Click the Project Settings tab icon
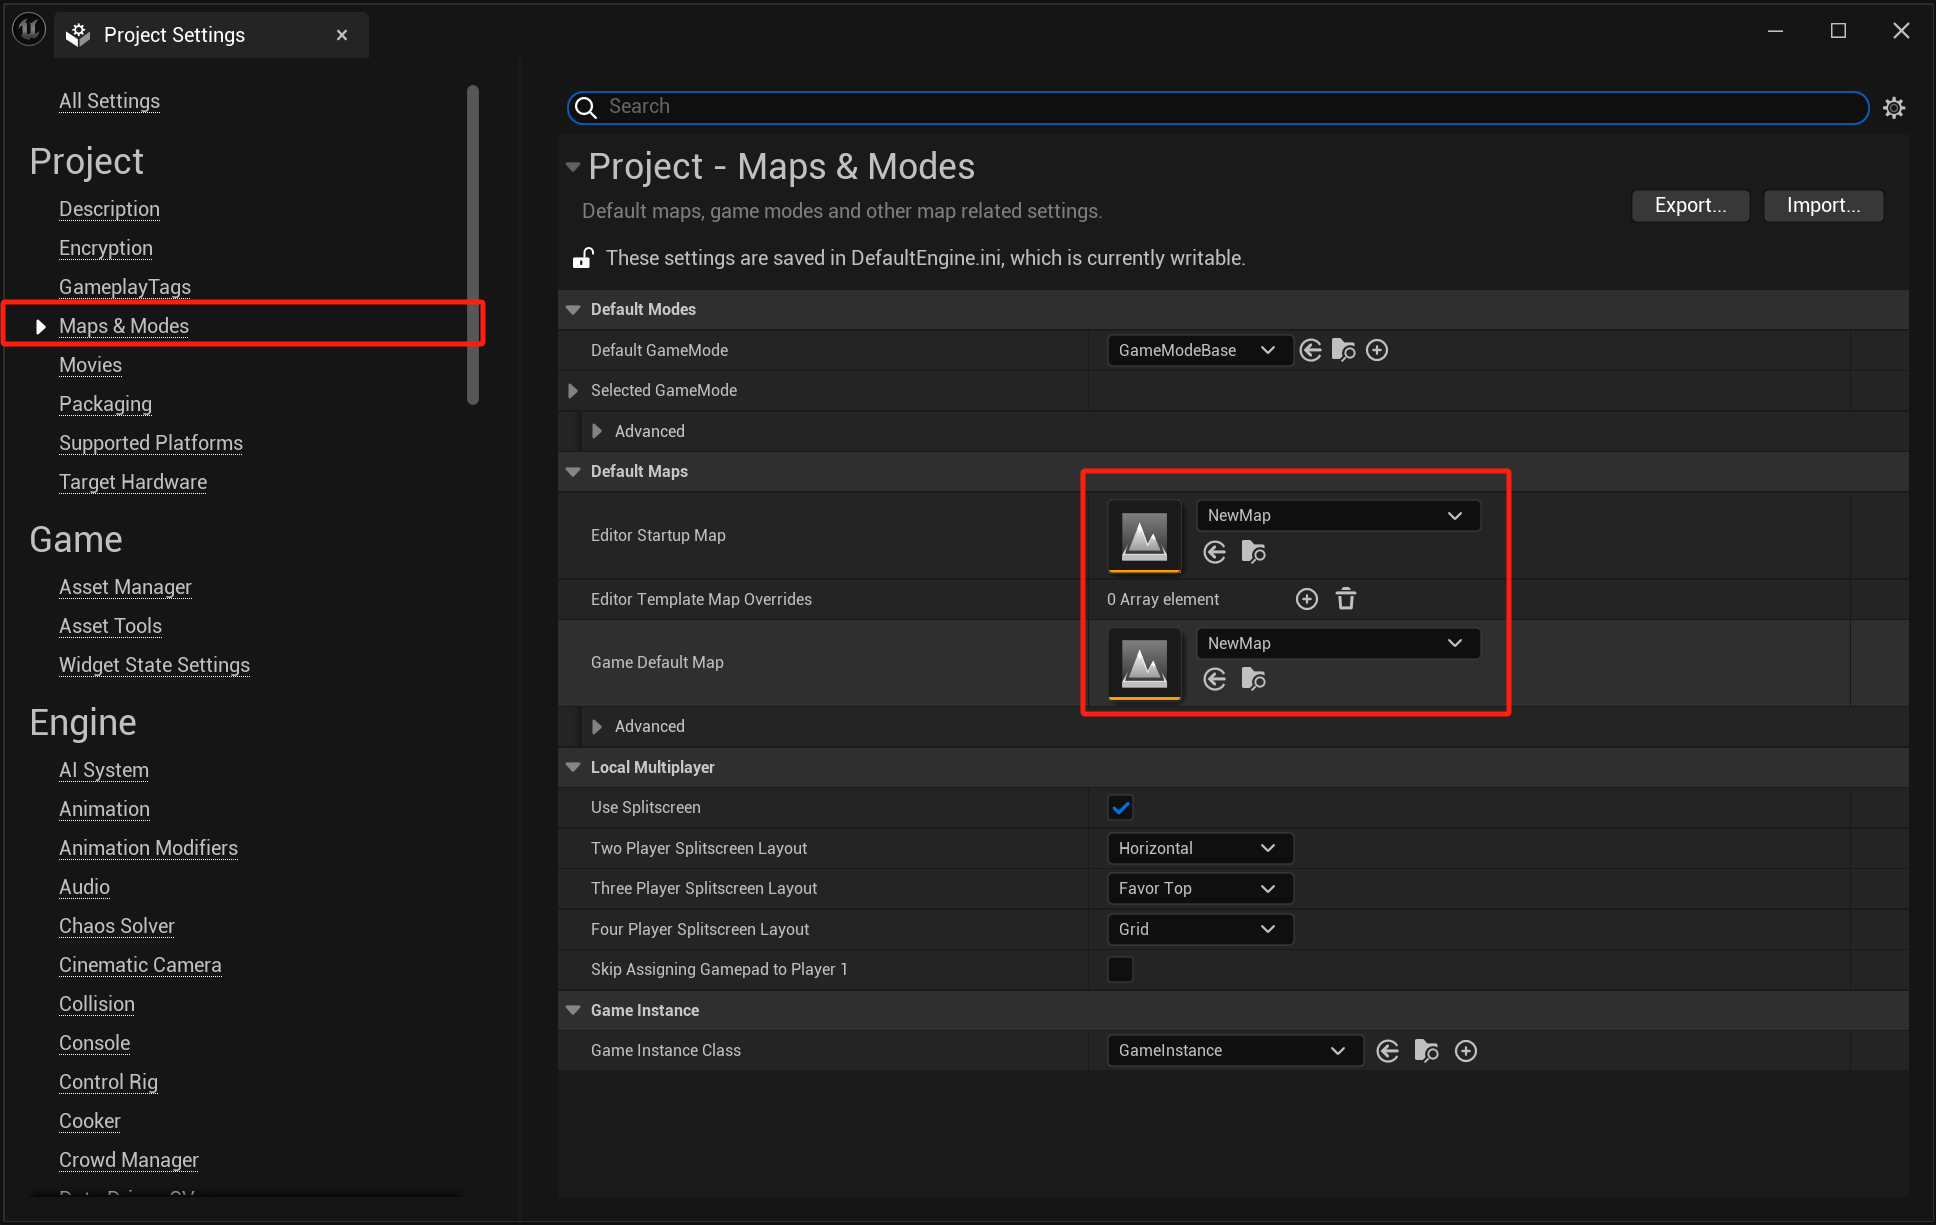The height and width of the screenshot is (1225, 1936). (78, 35)
